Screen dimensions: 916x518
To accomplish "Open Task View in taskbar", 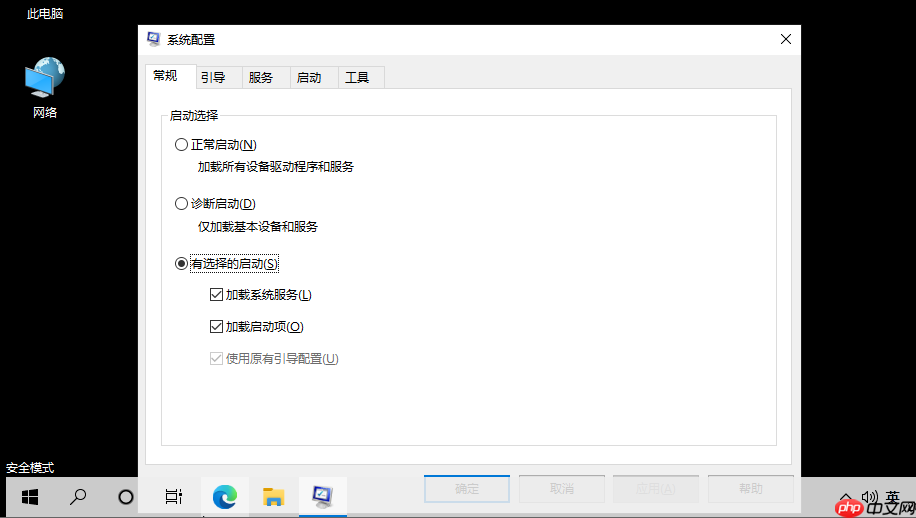I will 174,497.
